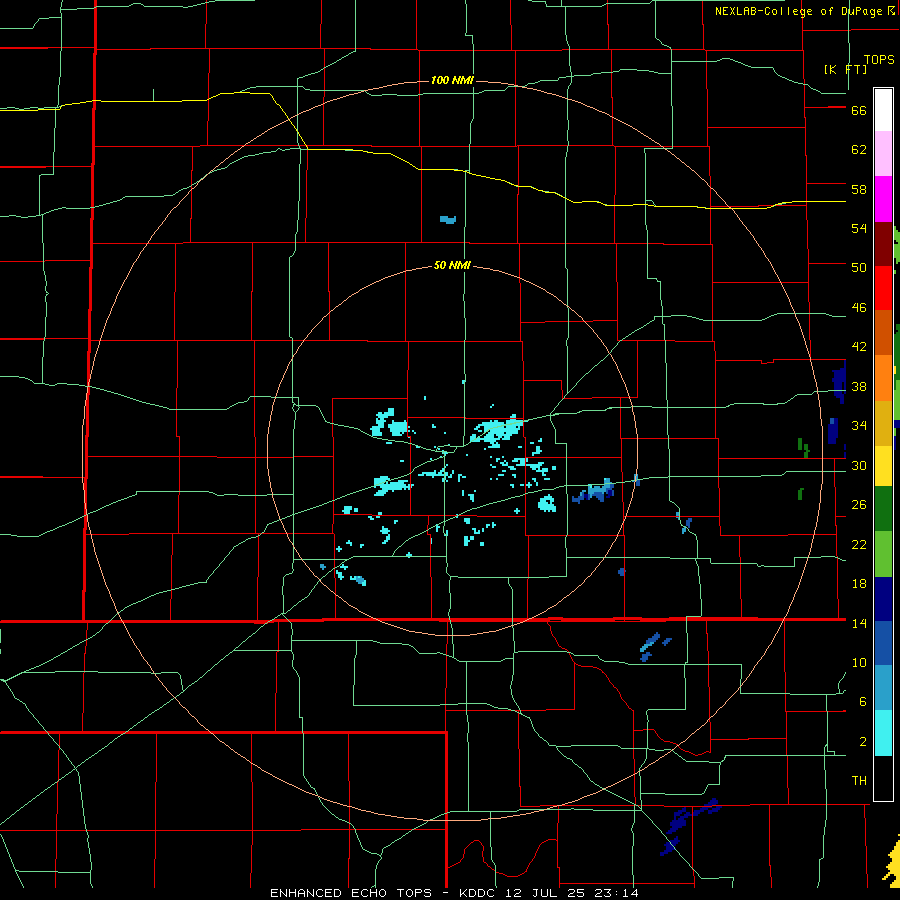This screenshot has height=900, width=900.
Task: Click the [K FT] units label
Action: pyautogui.click(x=845, y=69)
